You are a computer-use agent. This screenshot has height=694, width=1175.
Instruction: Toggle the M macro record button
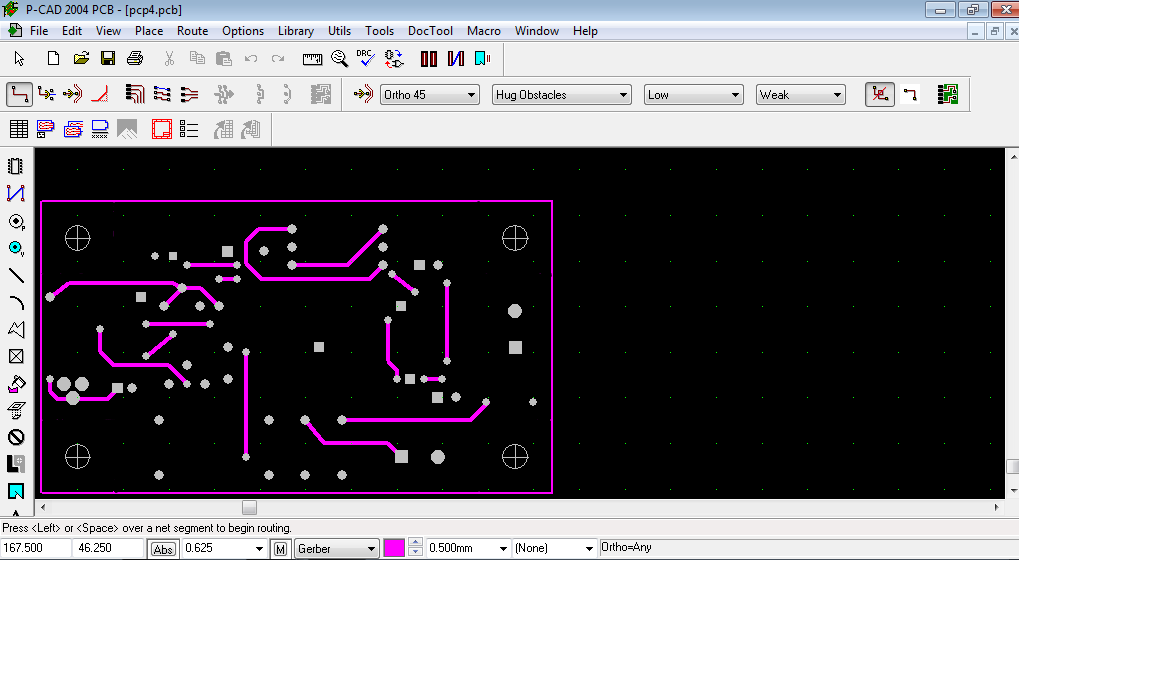pyautogui.click(x=280, y=549)
